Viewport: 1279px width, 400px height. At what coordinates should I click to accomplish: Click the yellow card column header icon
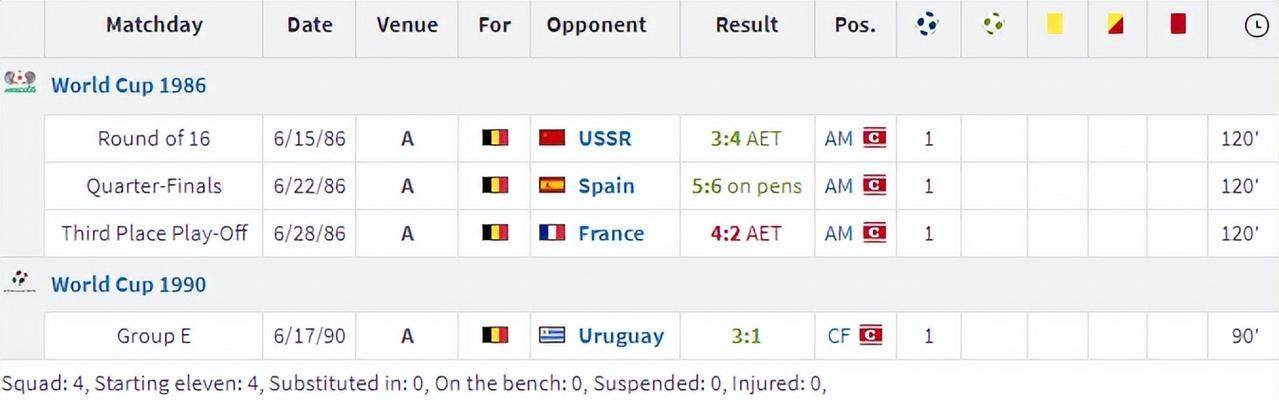point(1055,25)
